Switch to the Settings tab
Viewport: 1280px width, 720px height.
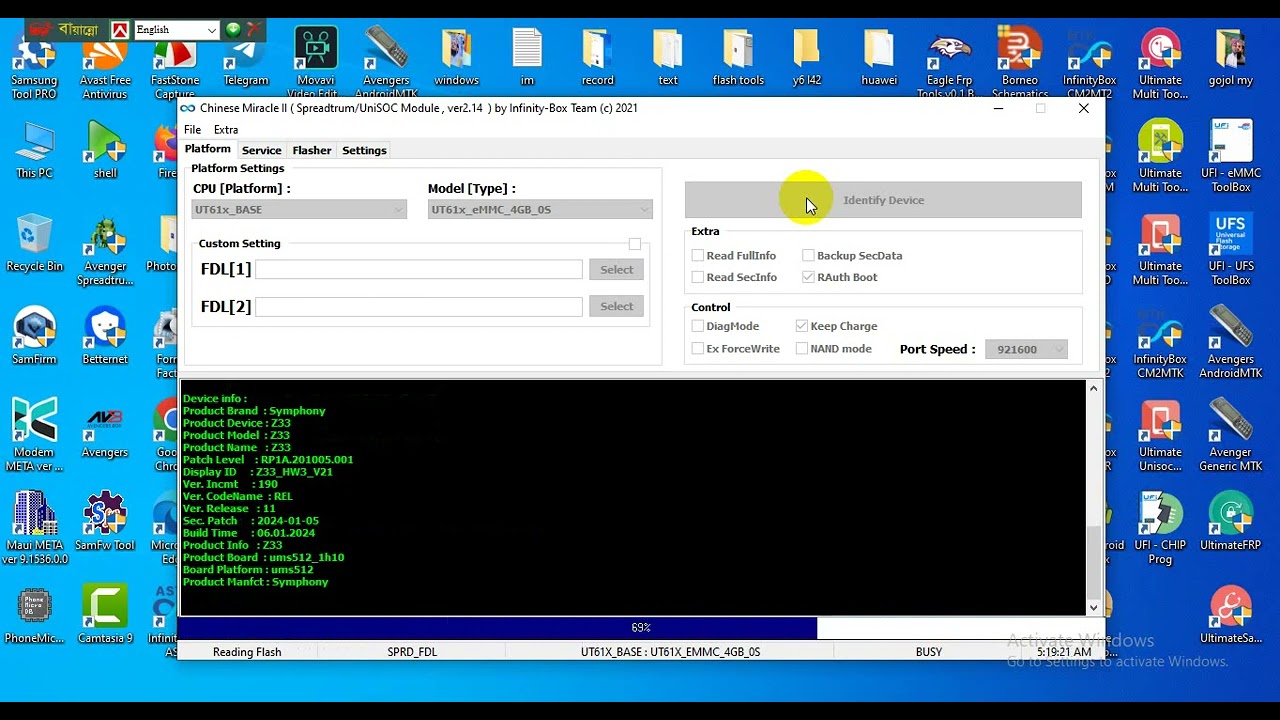[364, 150]
